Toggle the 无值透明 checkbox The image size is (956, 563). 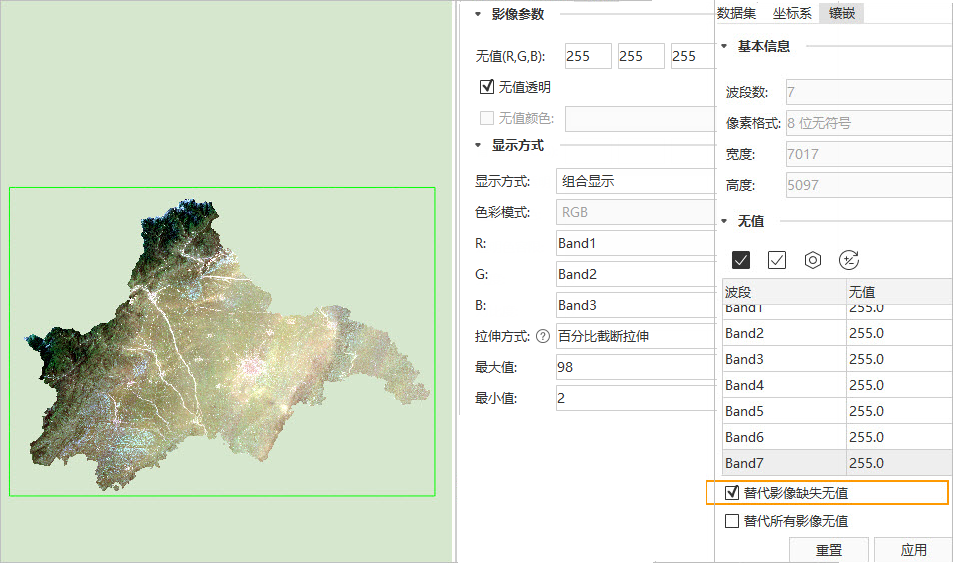(488, 87)
